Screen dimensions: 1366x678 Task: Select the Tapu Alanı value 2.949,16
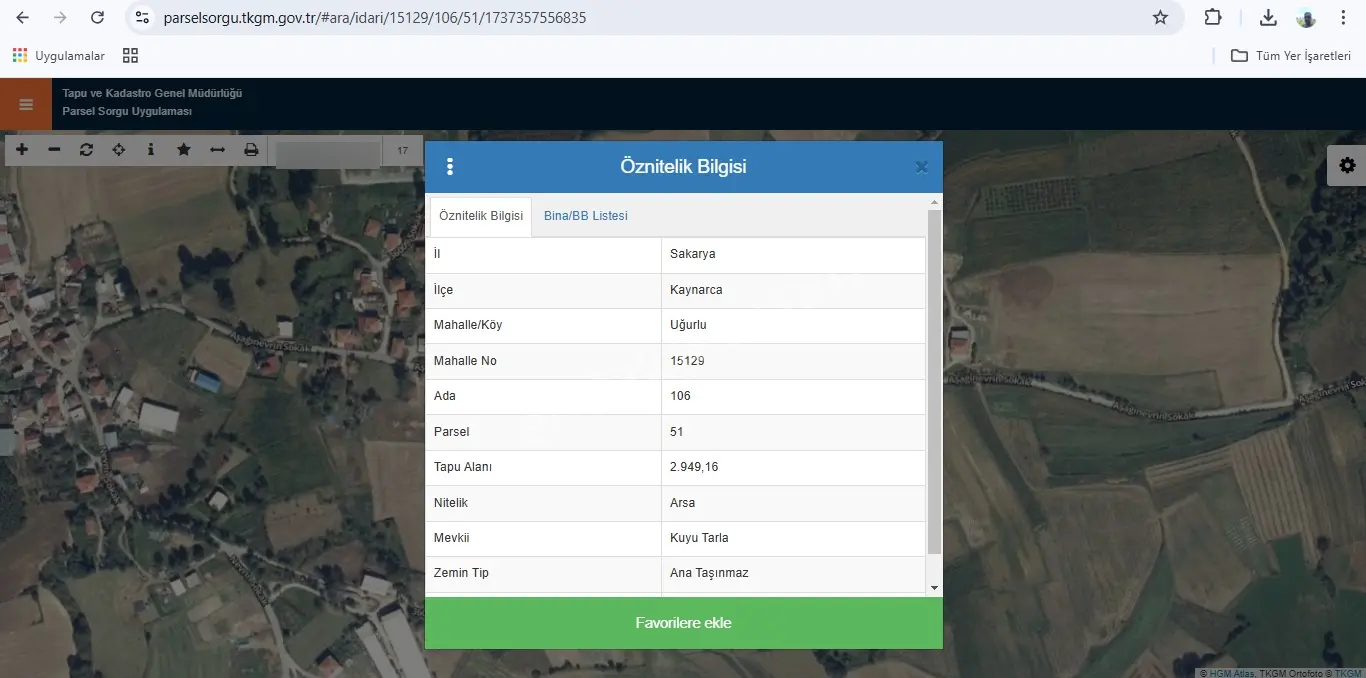coord(793,467)
